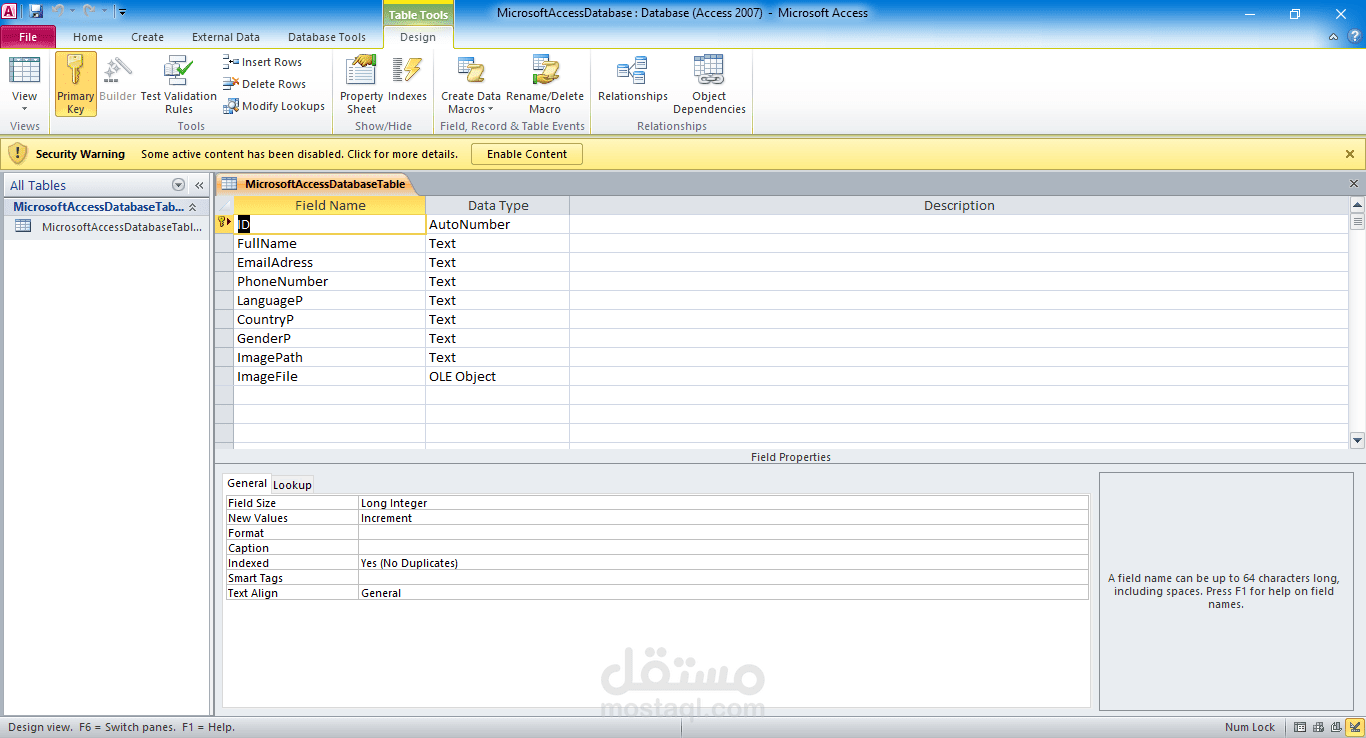Click the OLE Object data type cell

(x=497, y=377)
